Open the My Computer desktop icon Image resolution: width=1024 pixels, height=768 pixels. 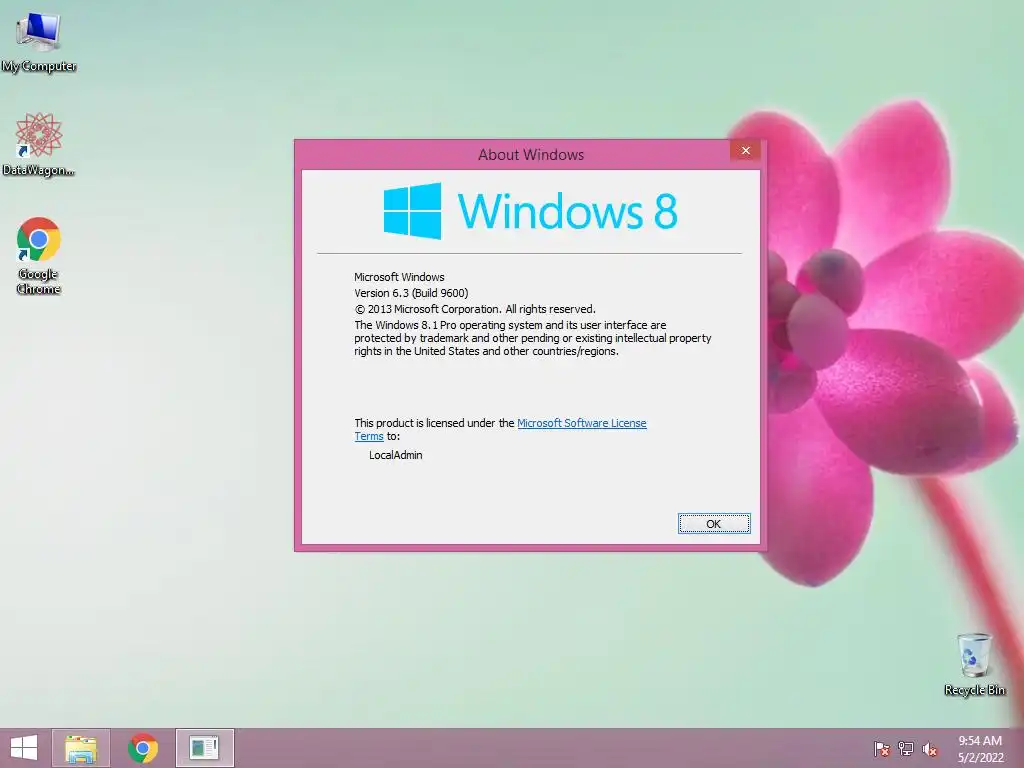[x=39, y=42]
